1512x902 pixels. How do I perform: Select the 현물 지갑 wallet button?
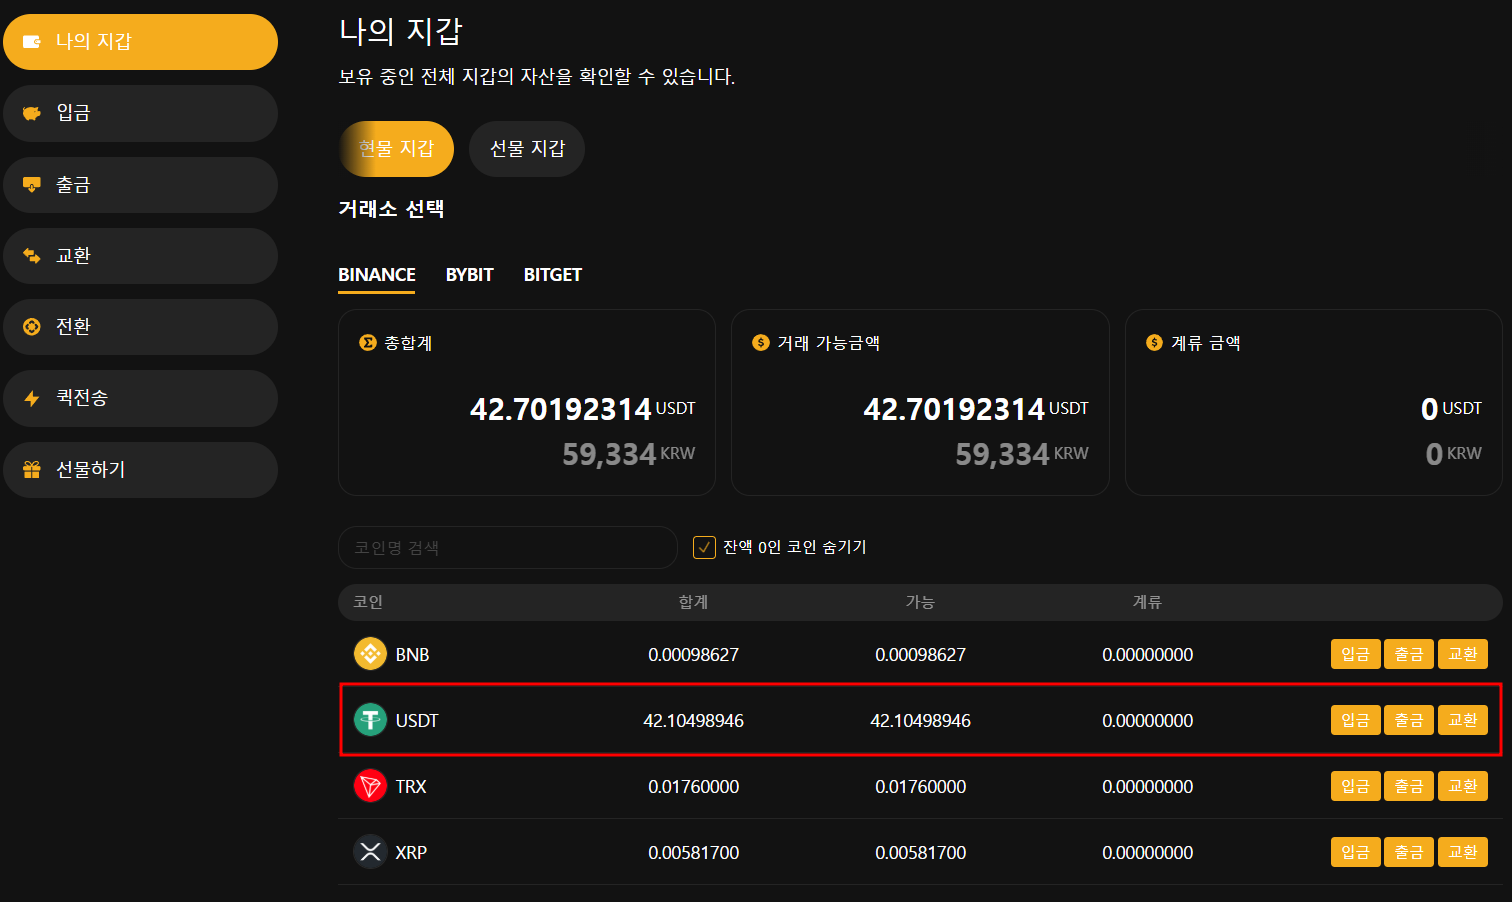click(396, 149)
